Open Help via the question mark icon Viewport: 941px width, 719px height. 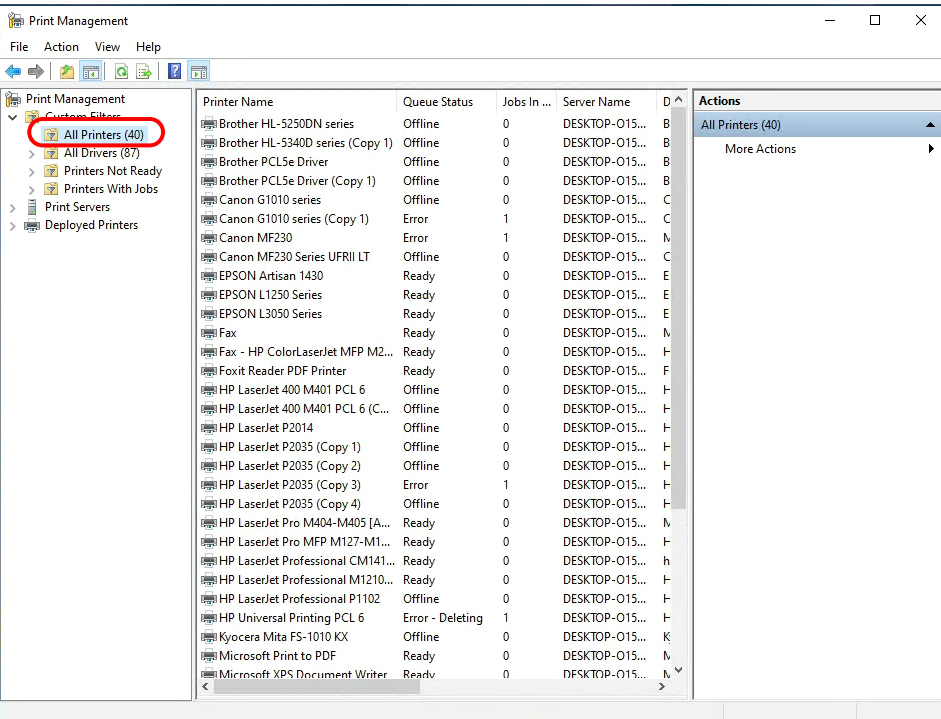click(x=174, y=72)
